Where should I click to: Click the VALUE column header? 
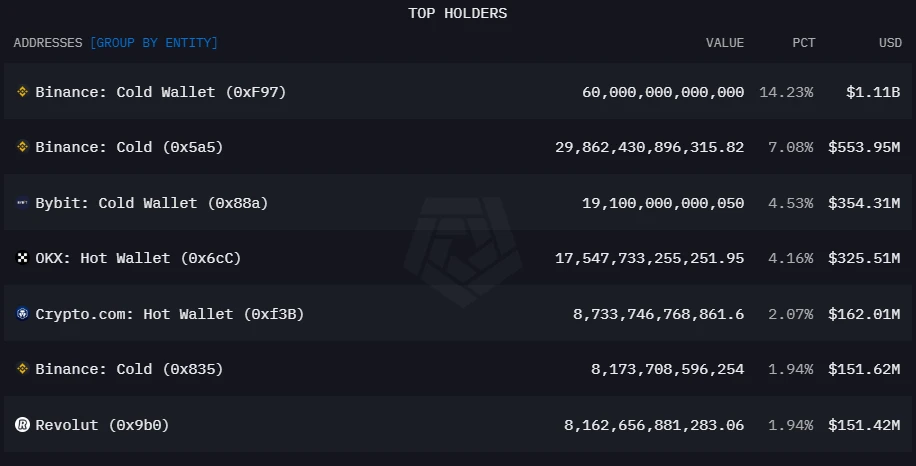point(724,43)
